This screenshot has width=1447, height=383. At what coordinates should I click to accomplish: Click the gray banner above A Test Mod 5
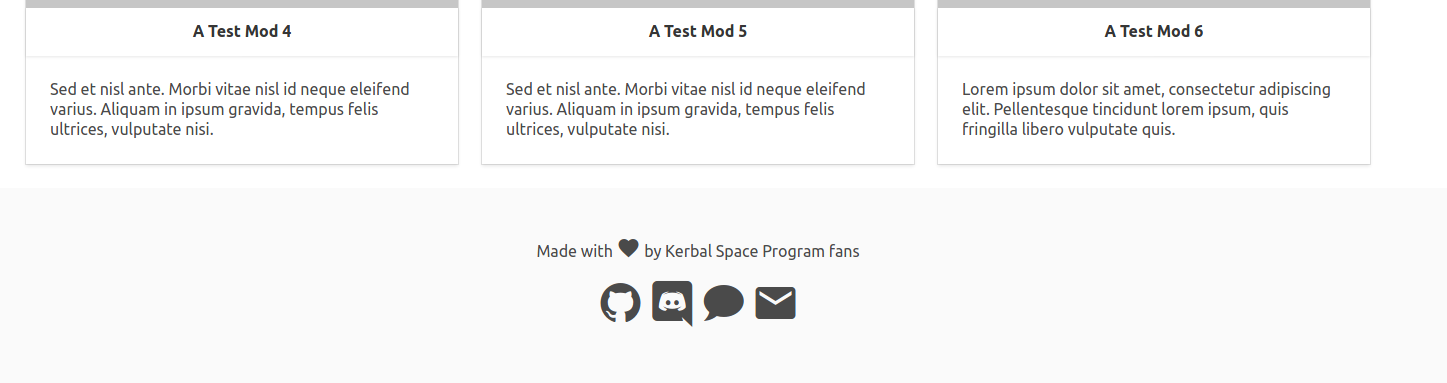click(698, 4)
